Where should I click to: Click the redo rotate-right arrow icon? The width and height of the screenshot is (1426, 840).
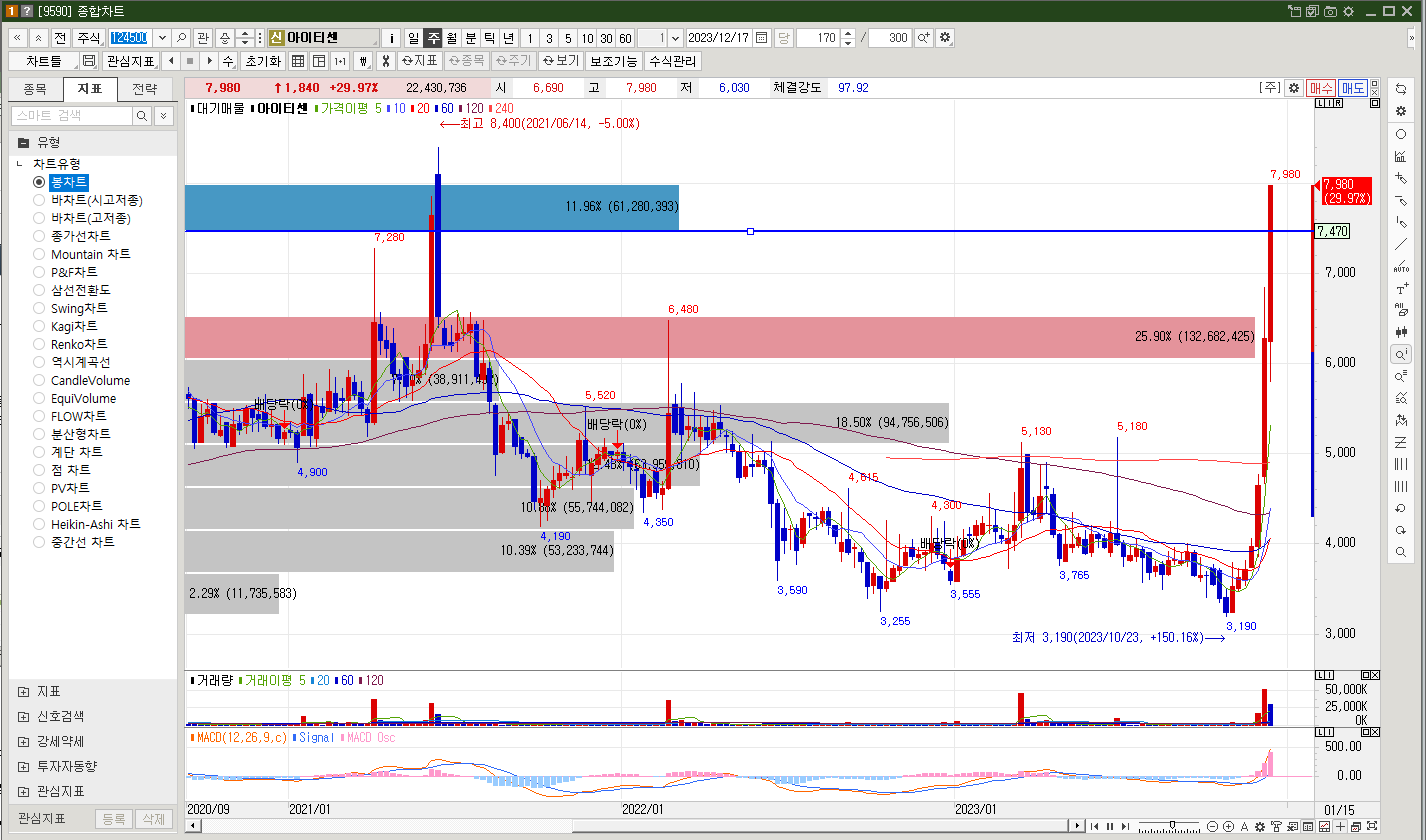click(x=1401, y=530)
